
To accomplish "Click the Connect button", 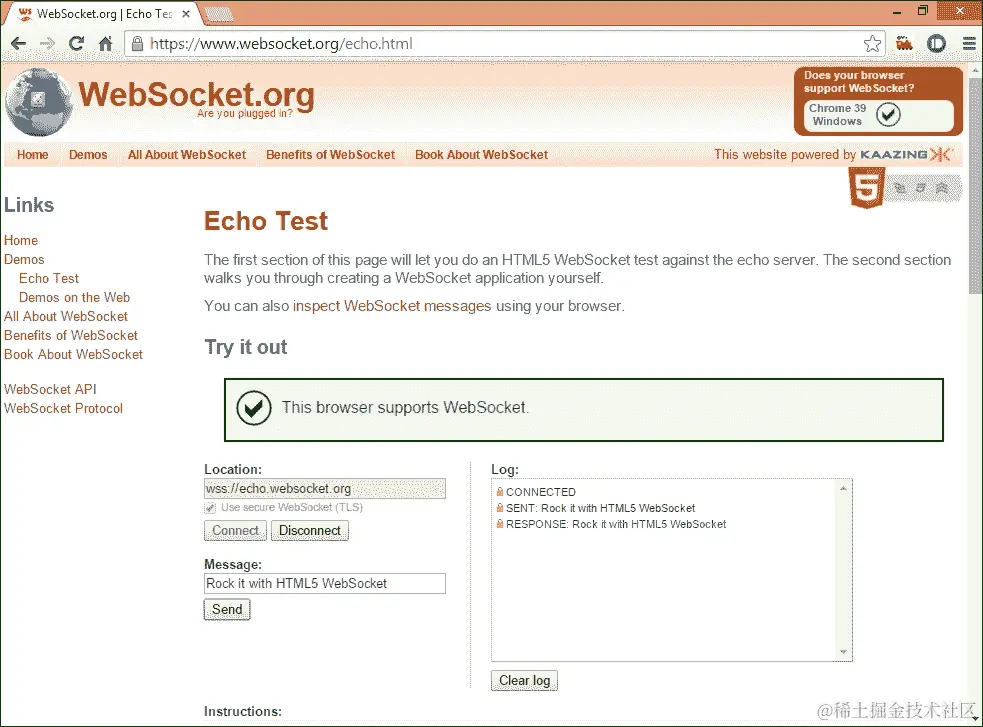I will pyautogui.click(x=235, y=530).
